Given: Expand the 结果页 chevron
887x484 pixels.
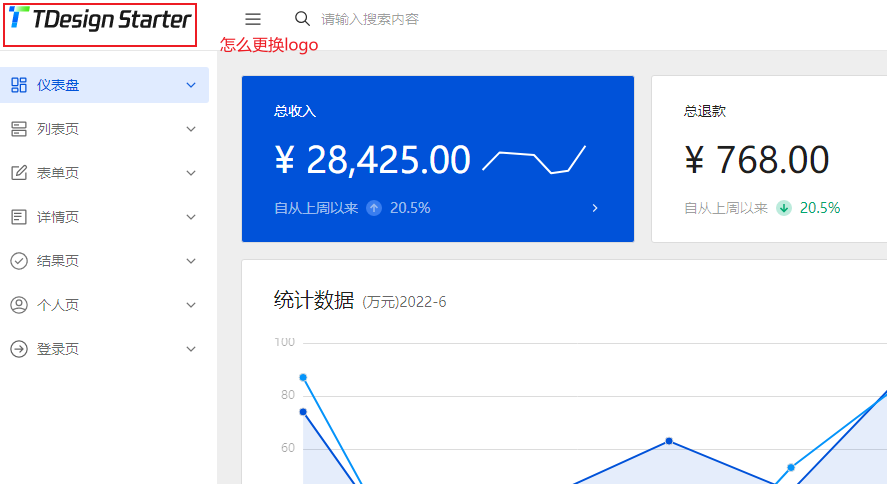Looking at the screenshot, I should tap(191, 261).
